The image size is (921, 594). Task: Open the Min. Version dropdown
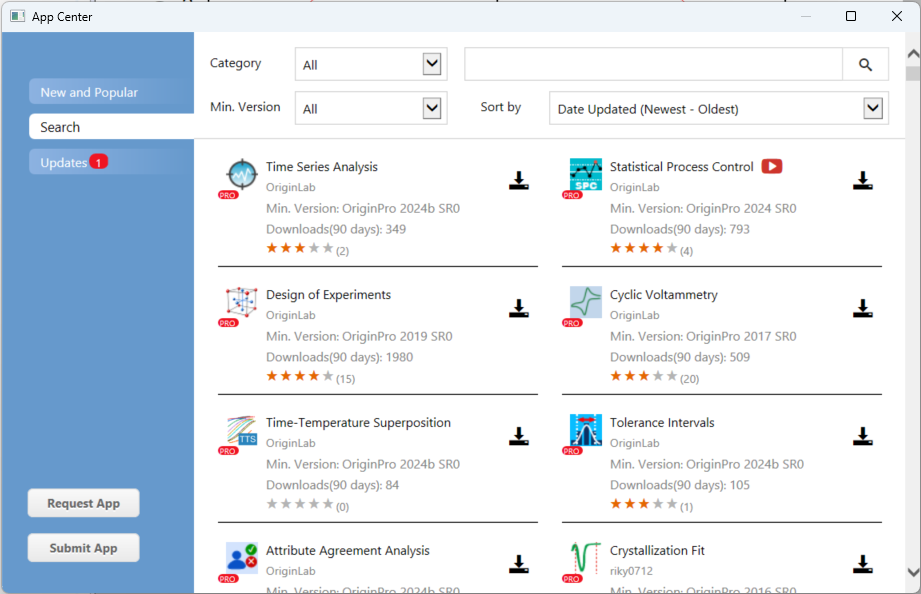click(x=371, y=108)
